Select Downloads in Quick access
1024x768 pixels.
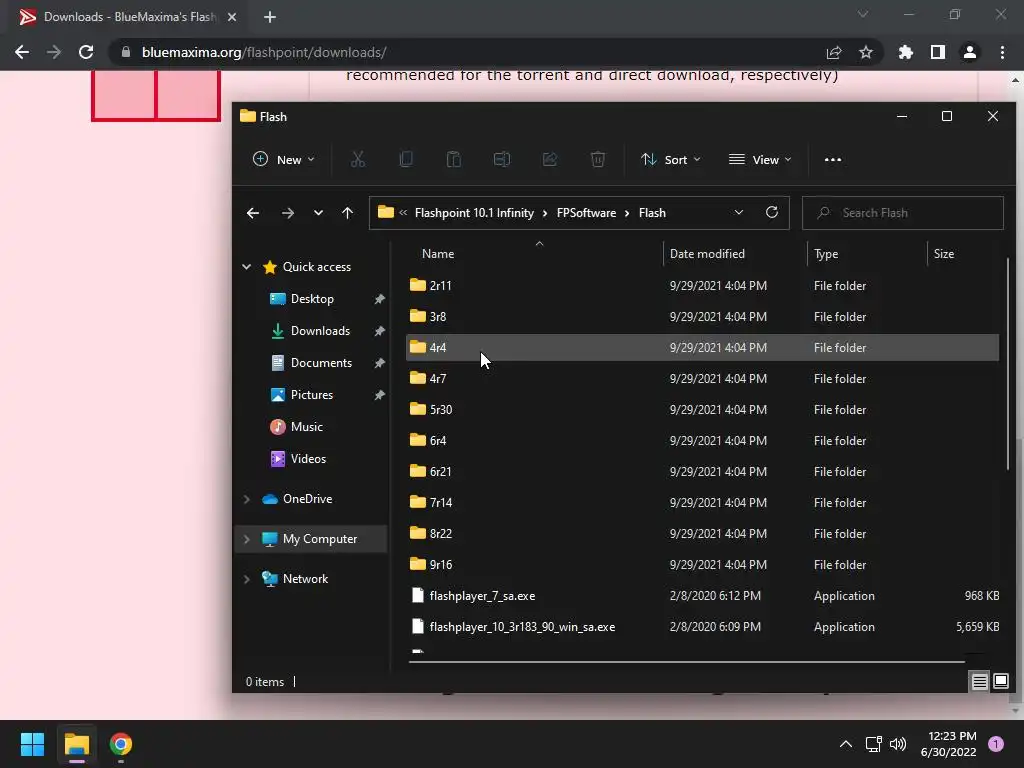pyautogui.click(x=320, y=330)
